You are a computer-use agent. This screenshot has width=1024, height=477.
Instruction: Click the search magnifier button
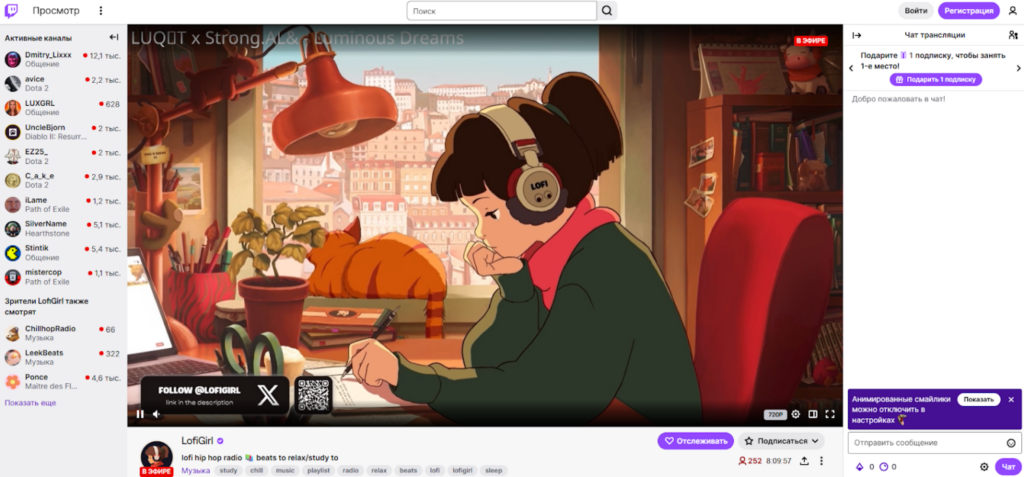click(607, 10)
